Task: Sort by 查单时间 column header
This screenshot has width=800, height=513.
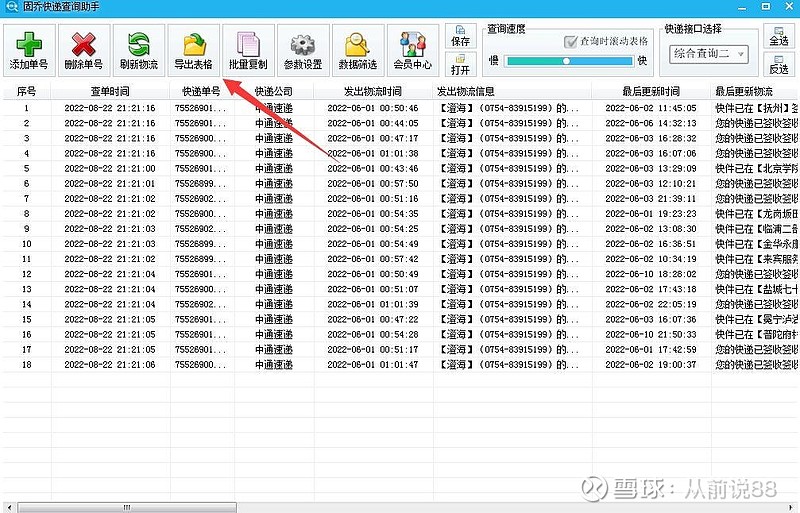Action: tap(110, 91)
